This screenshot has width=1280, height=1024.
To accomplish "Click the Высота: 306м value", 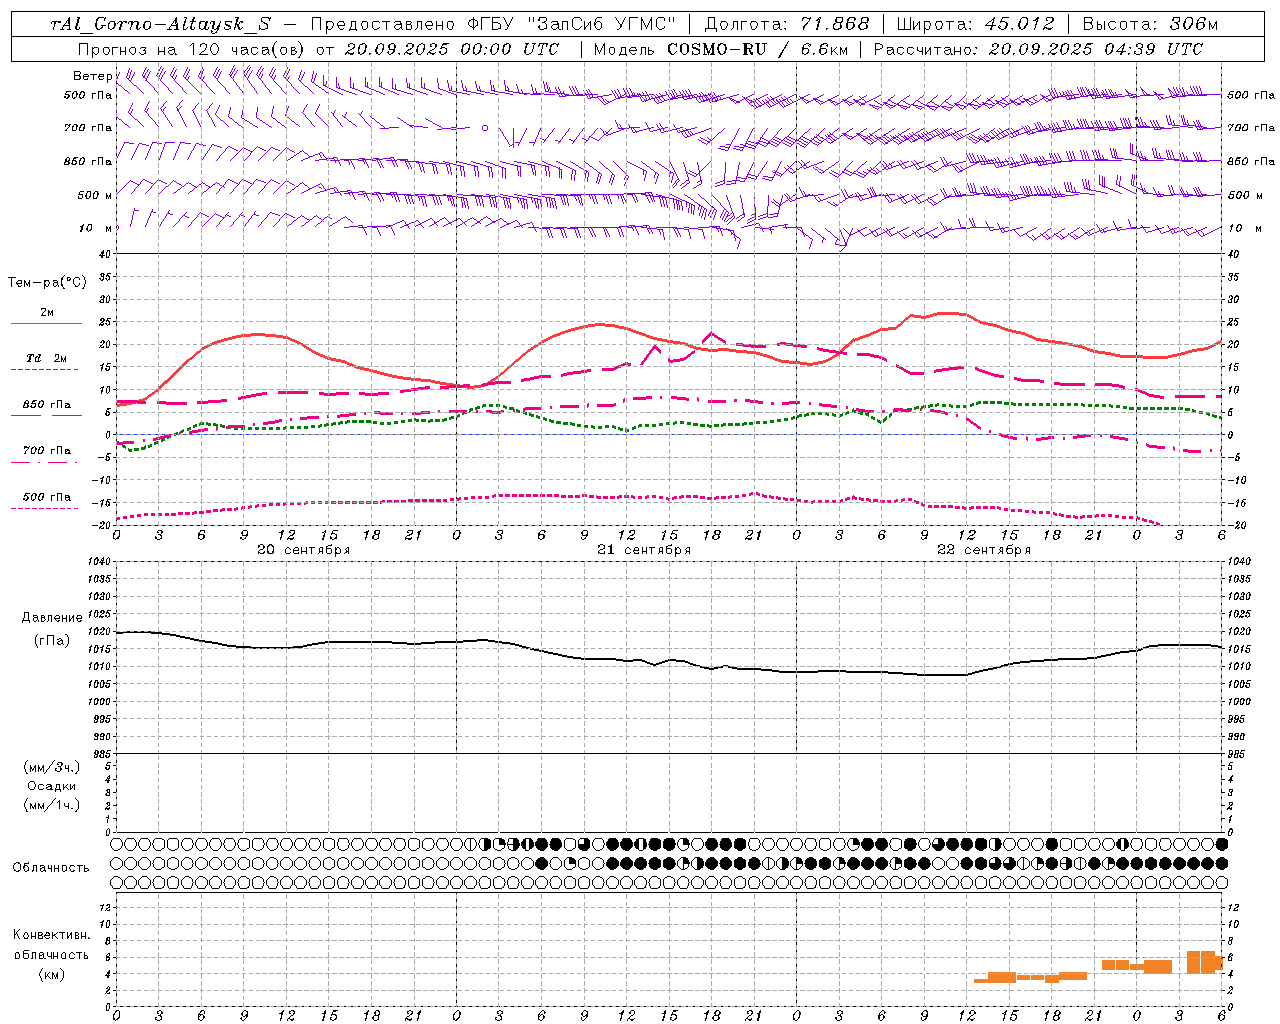I will (1151, 24).
